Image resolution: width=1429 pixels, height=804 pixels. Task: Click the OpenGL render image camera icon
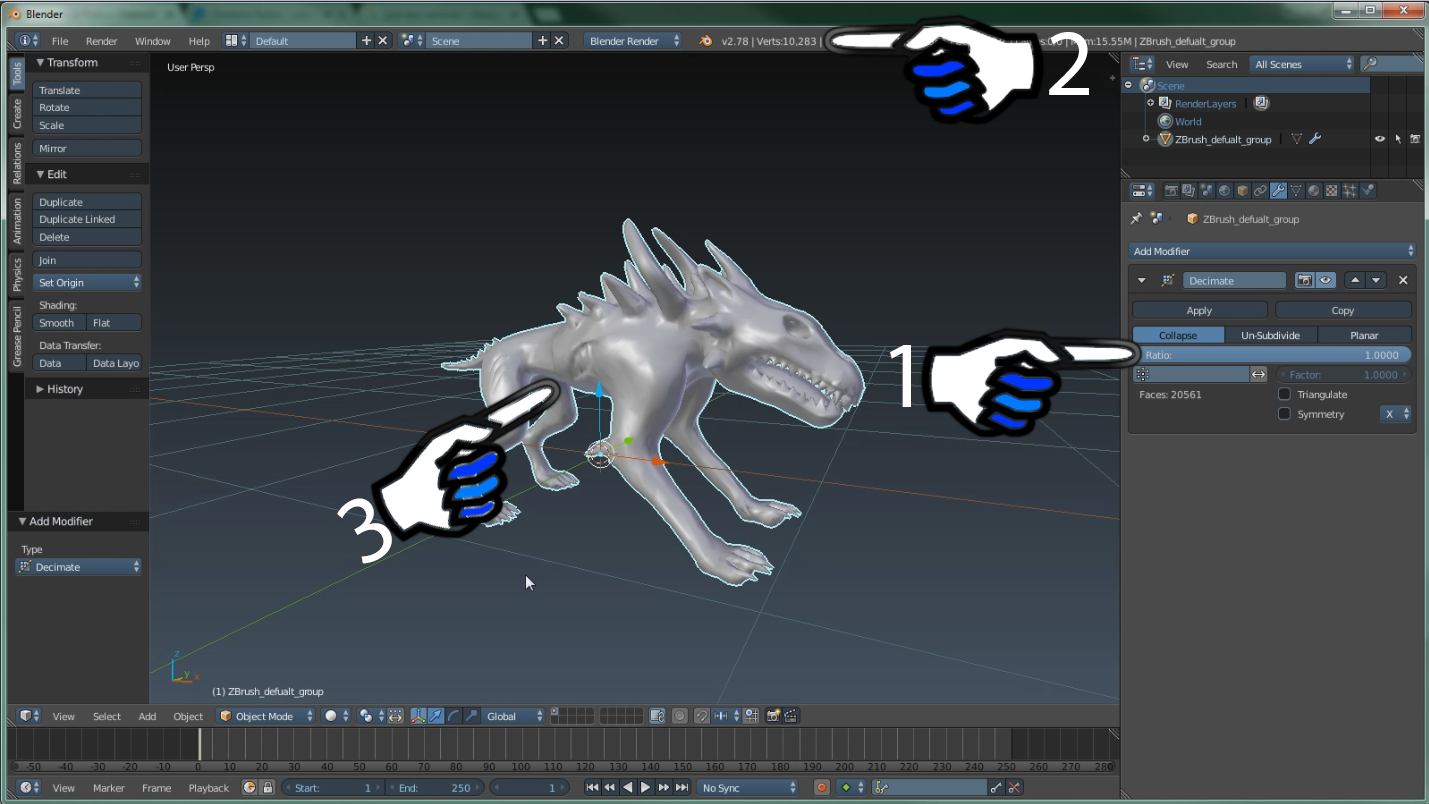tap(773, 716)
